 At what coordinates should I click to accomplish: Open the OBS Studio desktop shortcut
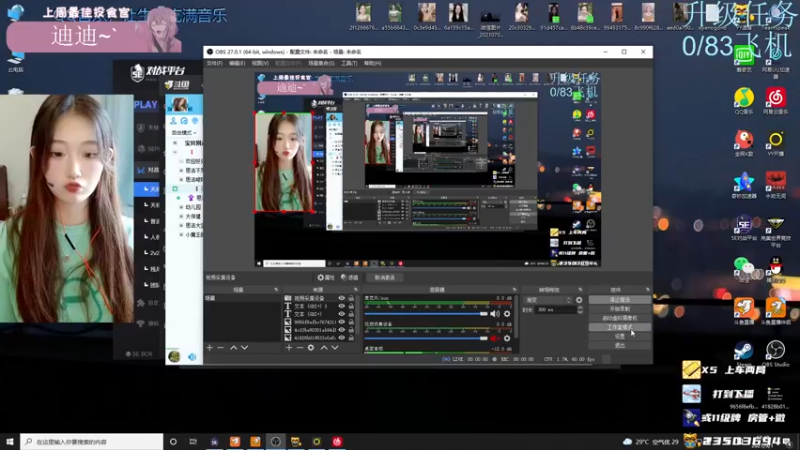pyautogui.click(x=776, y=354)
